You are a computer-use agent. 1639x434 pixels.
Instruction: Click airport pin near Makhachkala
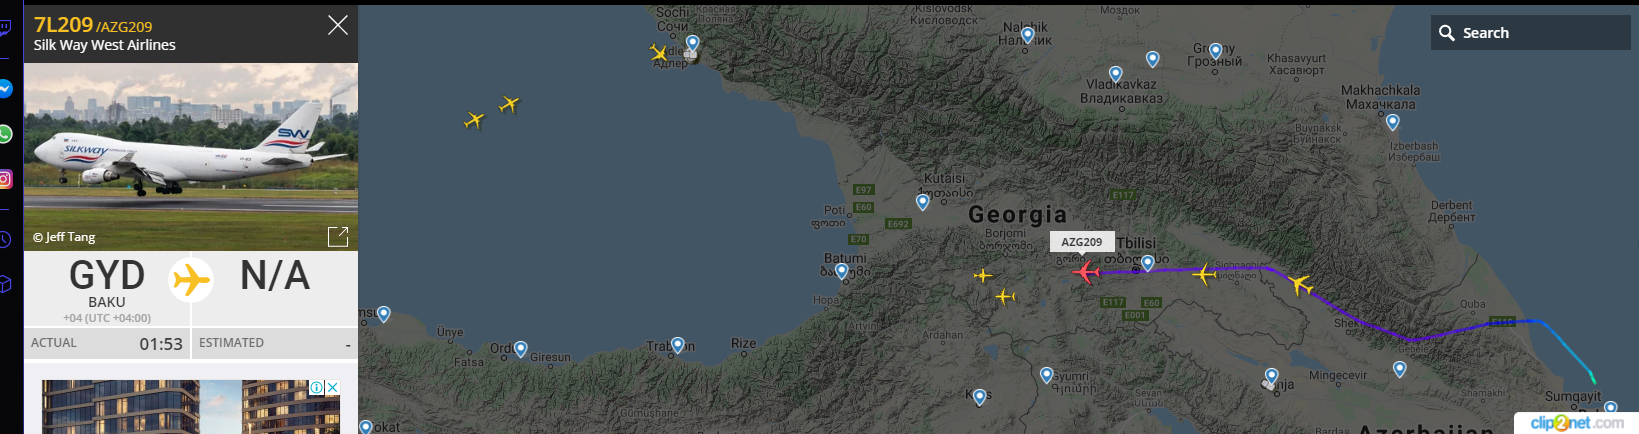pyautogui.click(x=1393, y=122)
